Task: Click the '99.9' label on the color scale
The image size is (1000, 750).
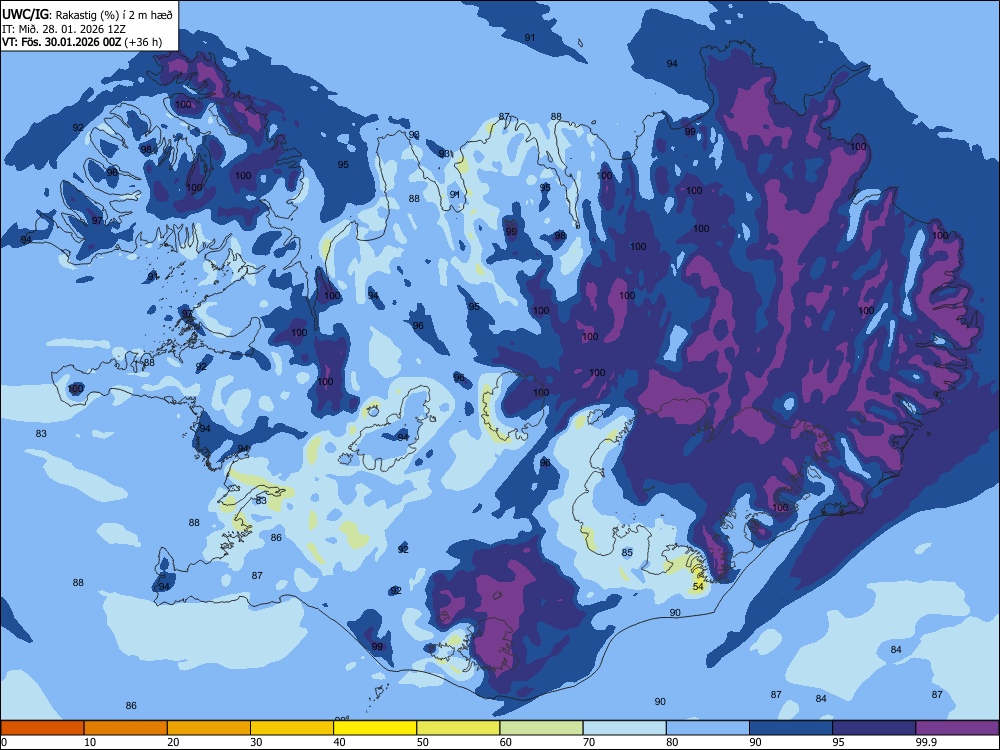Action: pos(925,742)
